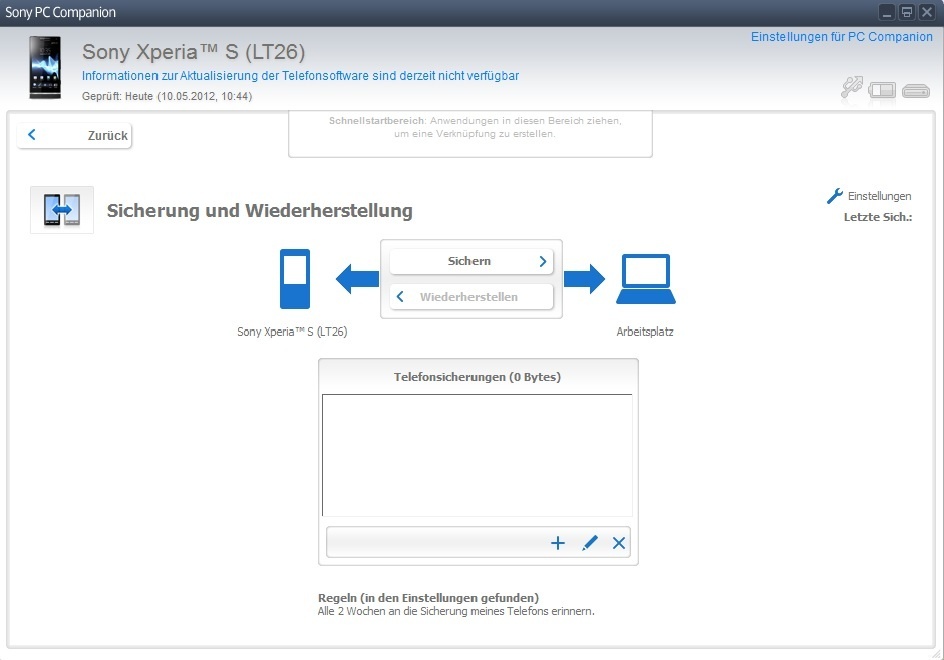Screen dimensions: 944x660
Task: Click the backup and restore phones icon
Action: 62,210
